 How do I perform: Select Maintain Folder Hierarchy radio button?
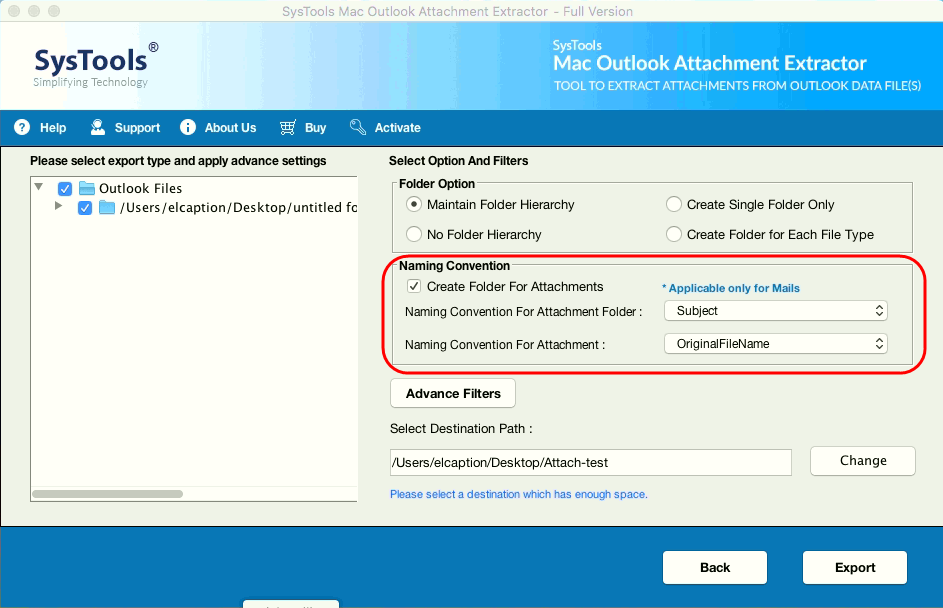point(414,204)
